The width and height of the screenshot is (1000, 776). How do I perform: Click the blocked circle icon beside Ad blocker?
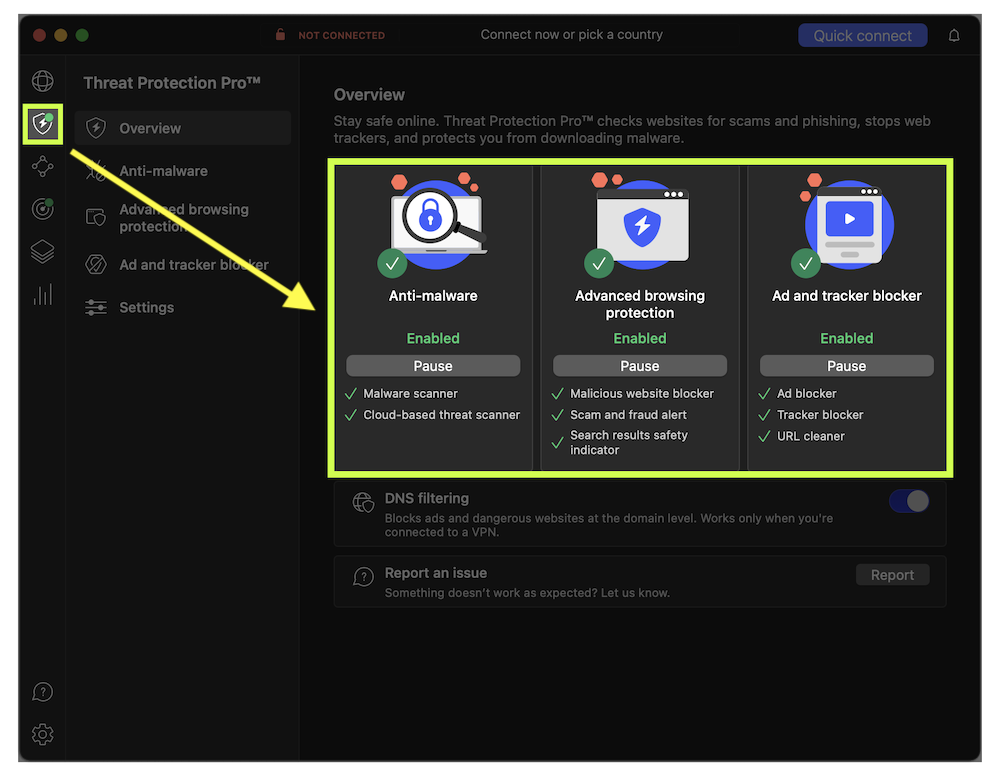point(96,264)
